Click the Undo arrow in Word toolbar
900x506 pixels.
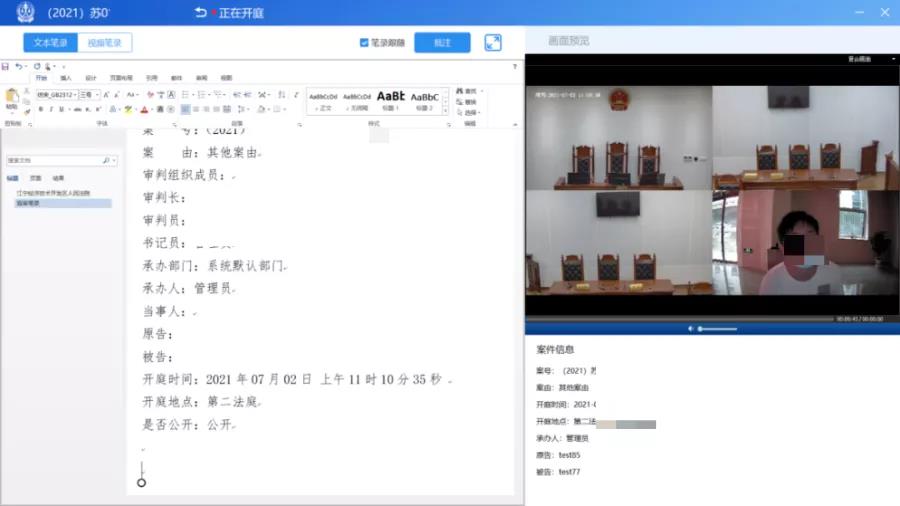18,66
